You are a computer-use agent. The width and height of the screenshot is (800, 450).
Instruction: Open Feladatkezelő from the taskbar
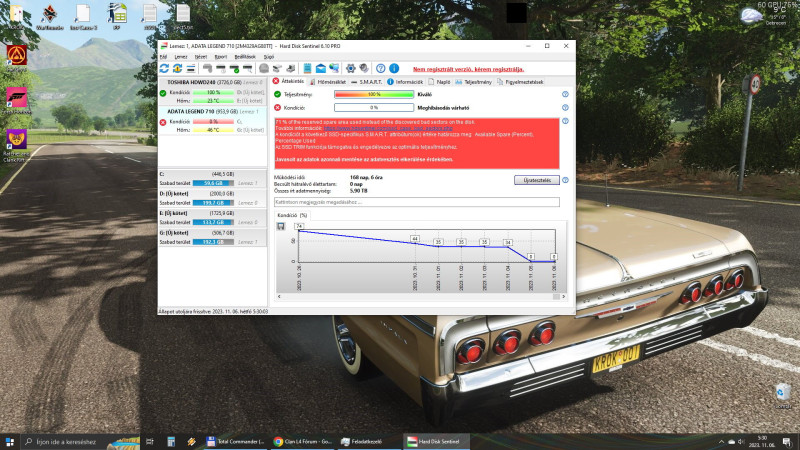coord(368,442)
